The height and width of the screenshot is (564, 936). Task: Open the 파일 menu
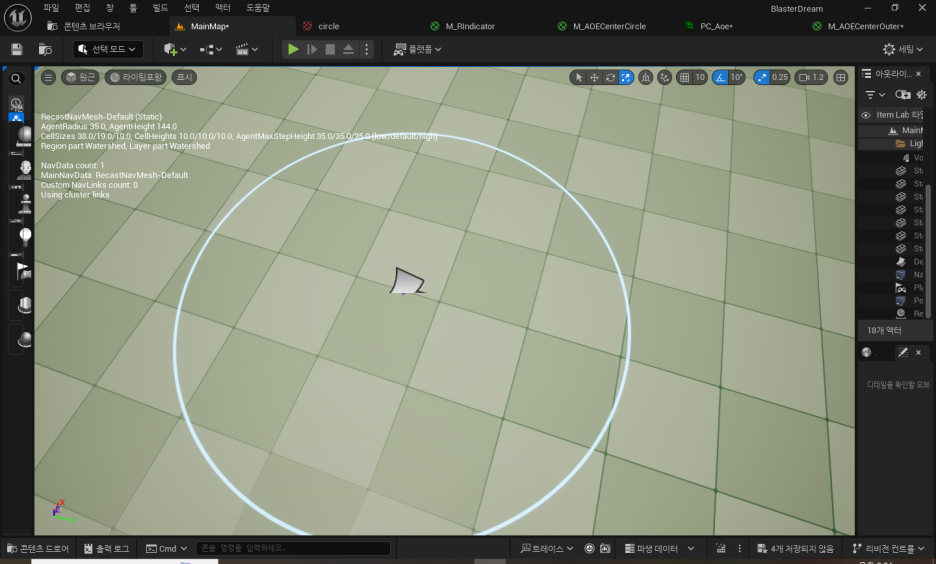tap(51, 8)
